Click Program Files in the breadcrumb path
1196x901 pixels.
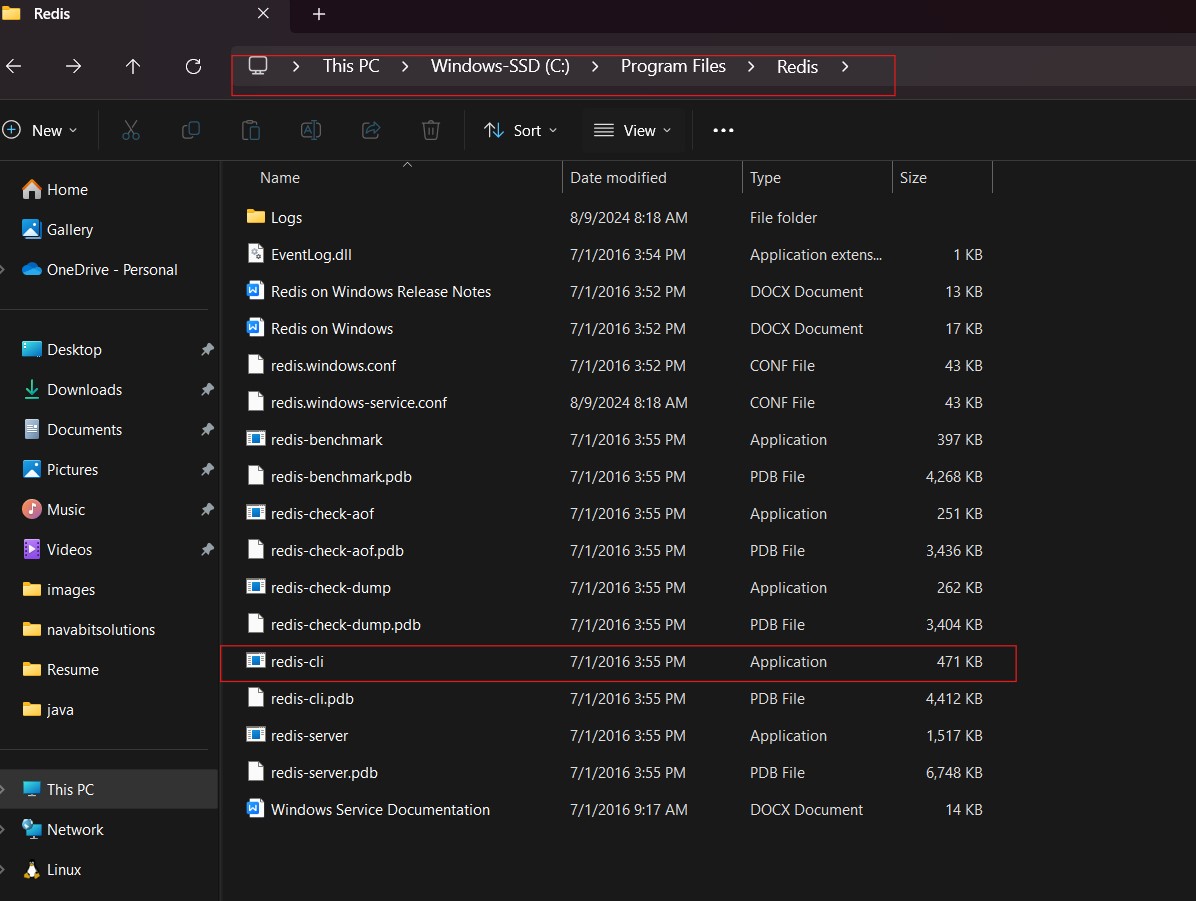673,67
